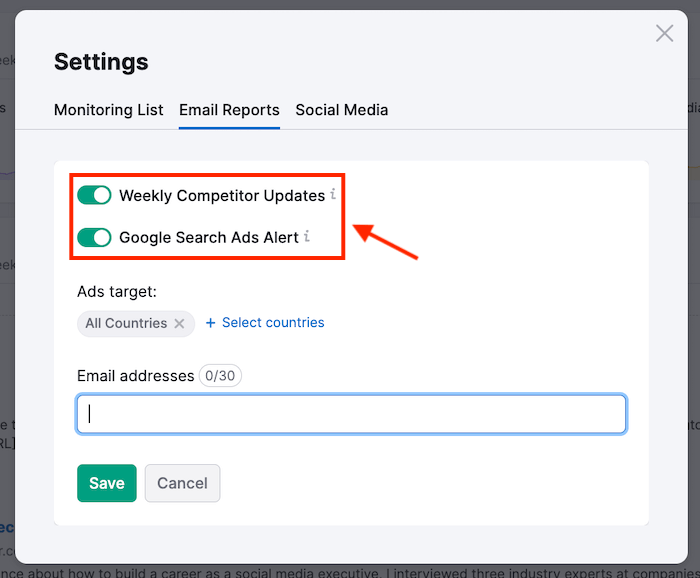Disable the Weekly Competitor Updates toggle

[94, 195]
